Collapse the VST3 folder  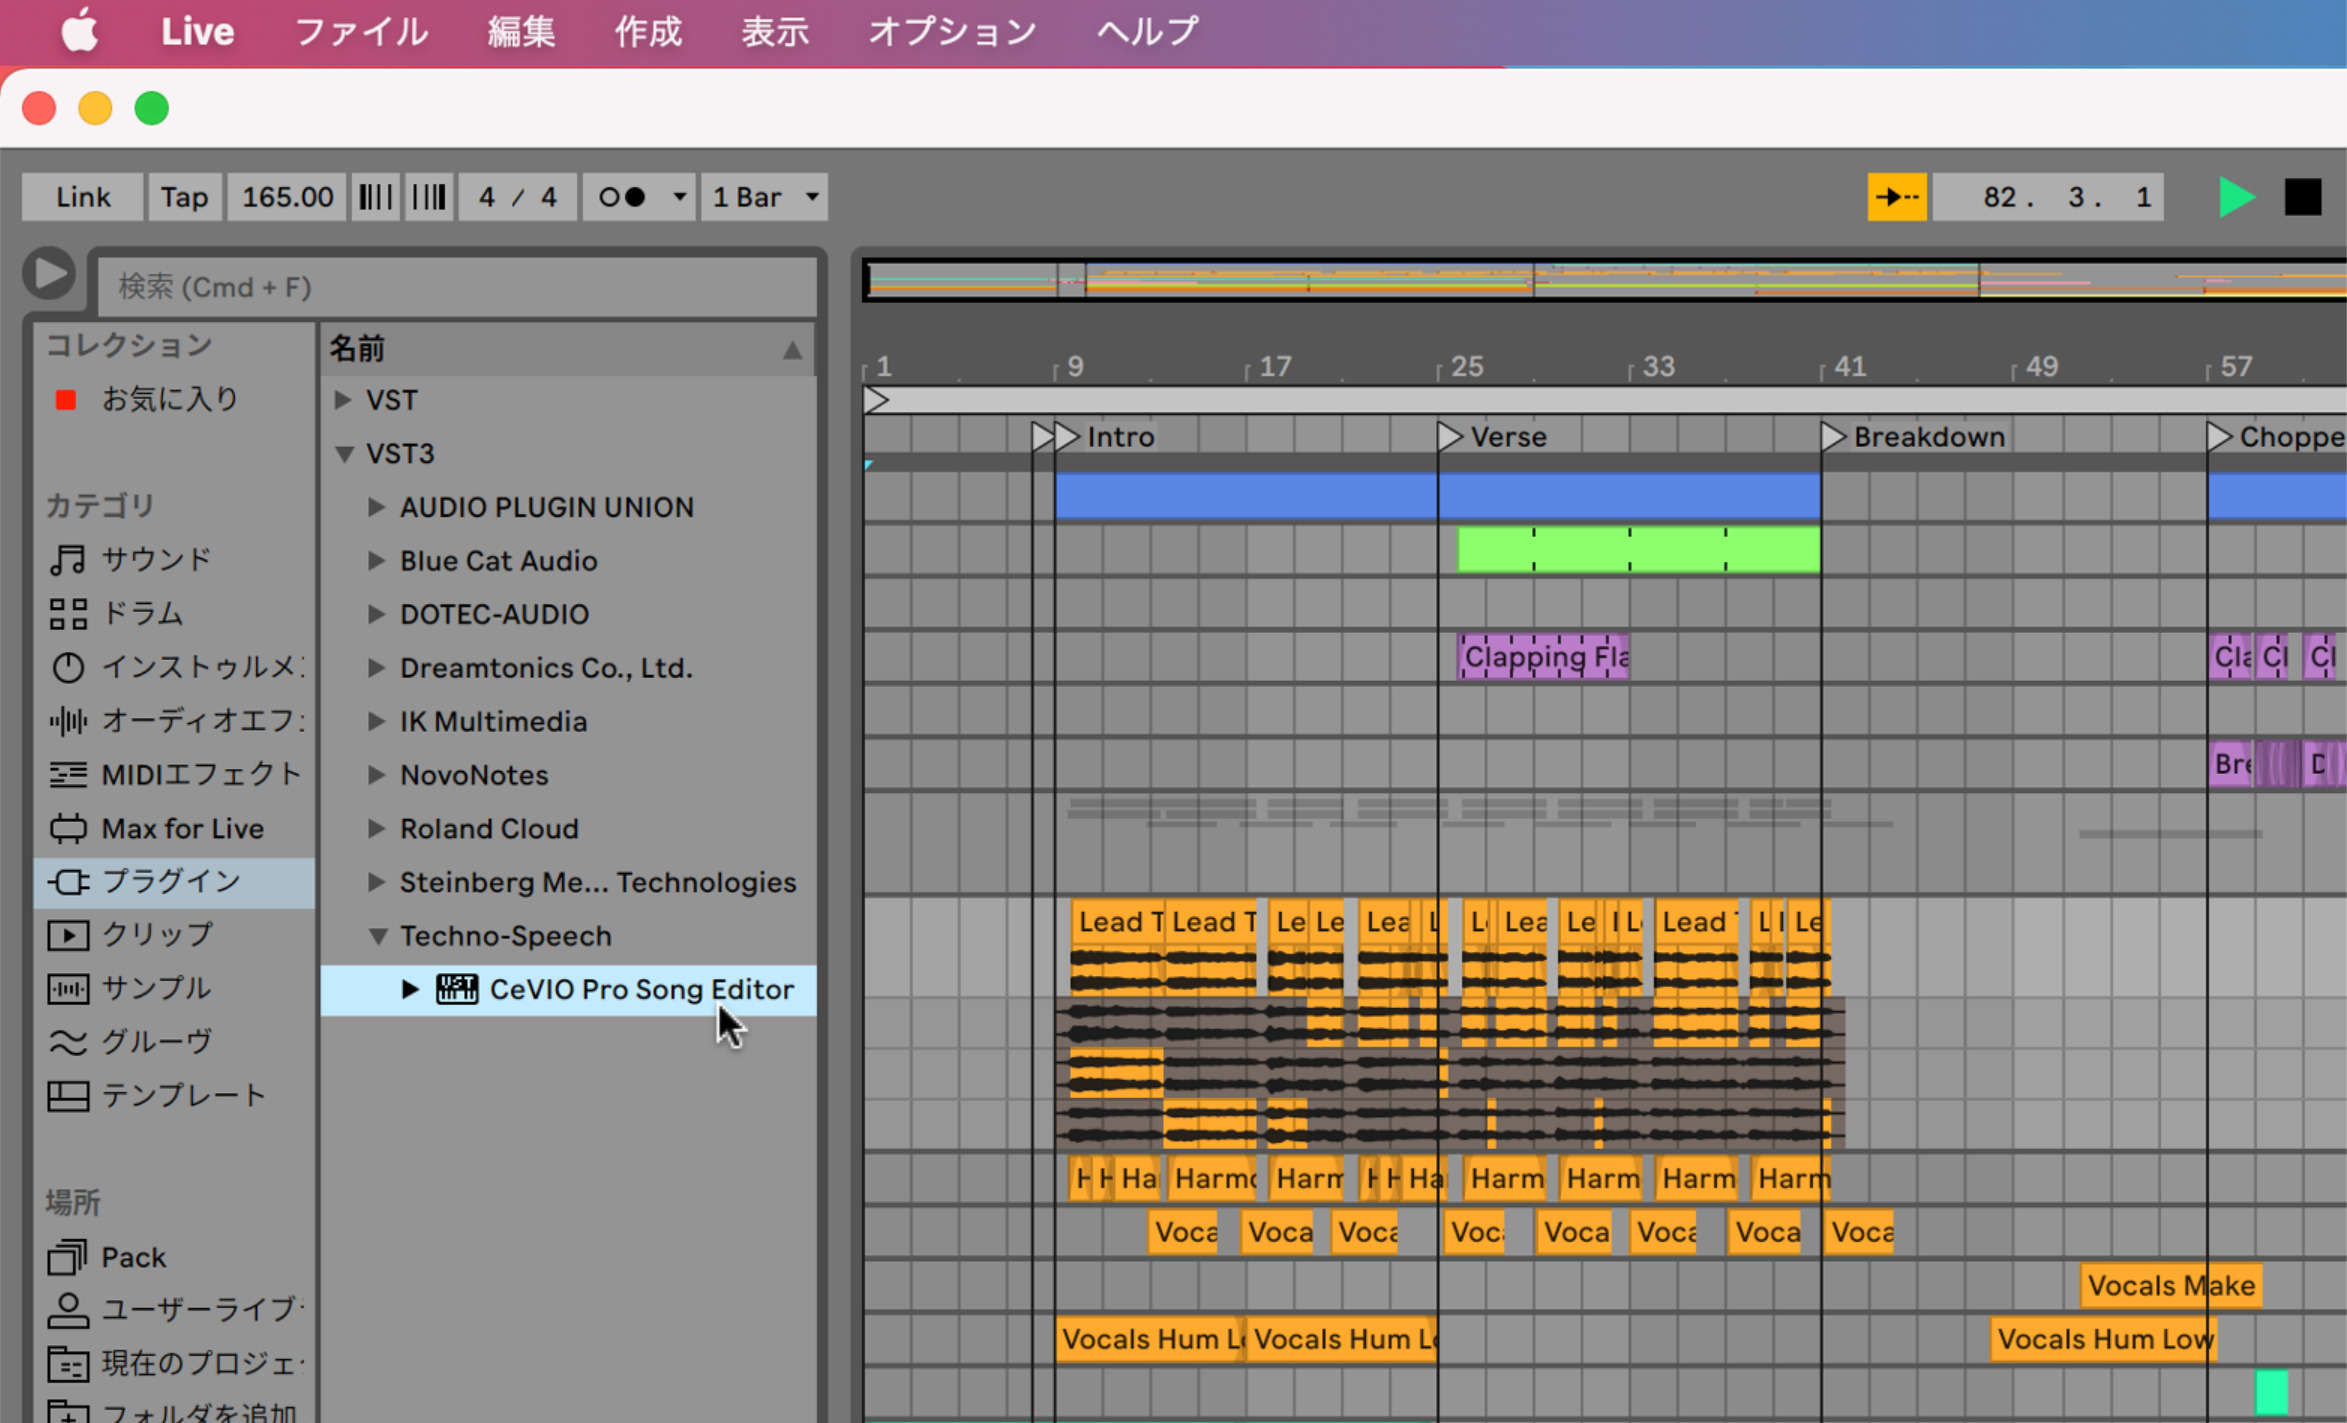(x=344, y=453)
